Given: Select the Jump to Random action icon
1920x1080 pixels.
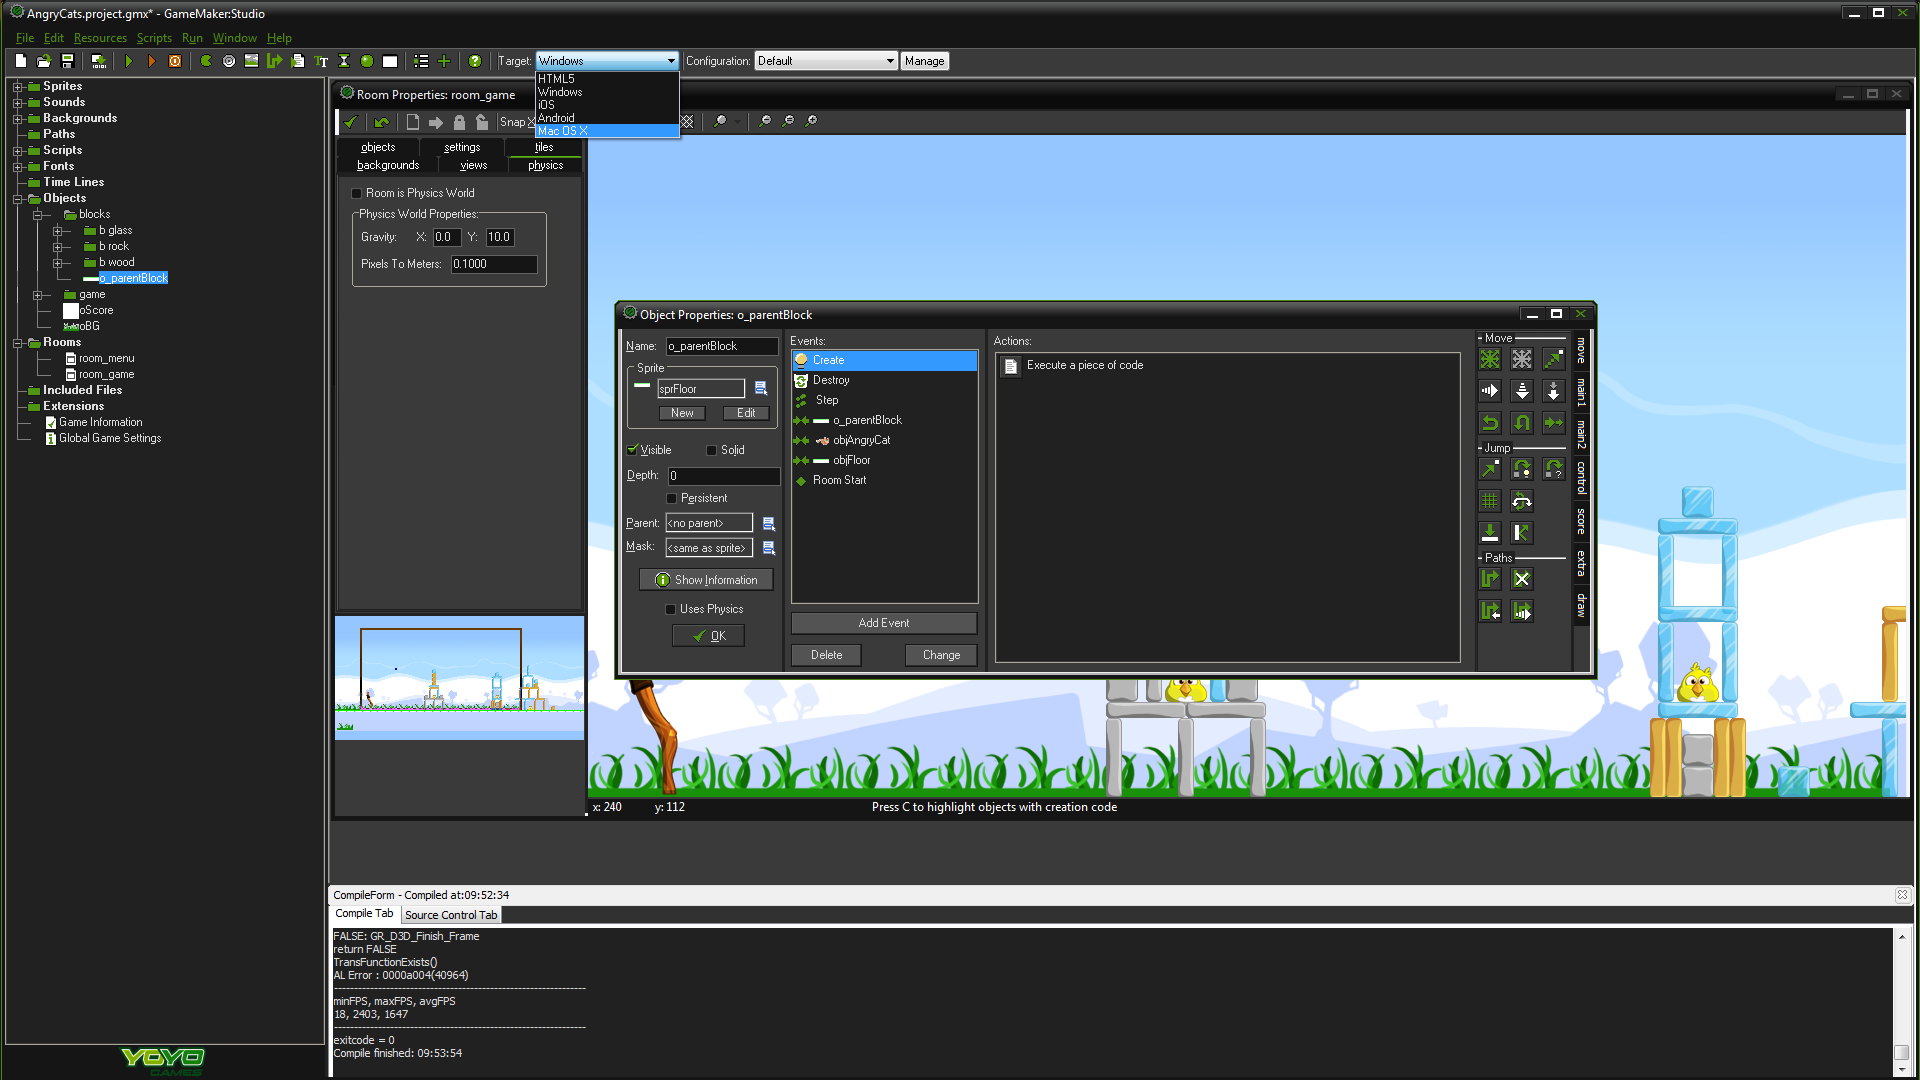Looking at the screenshot, I should 1554,469.
